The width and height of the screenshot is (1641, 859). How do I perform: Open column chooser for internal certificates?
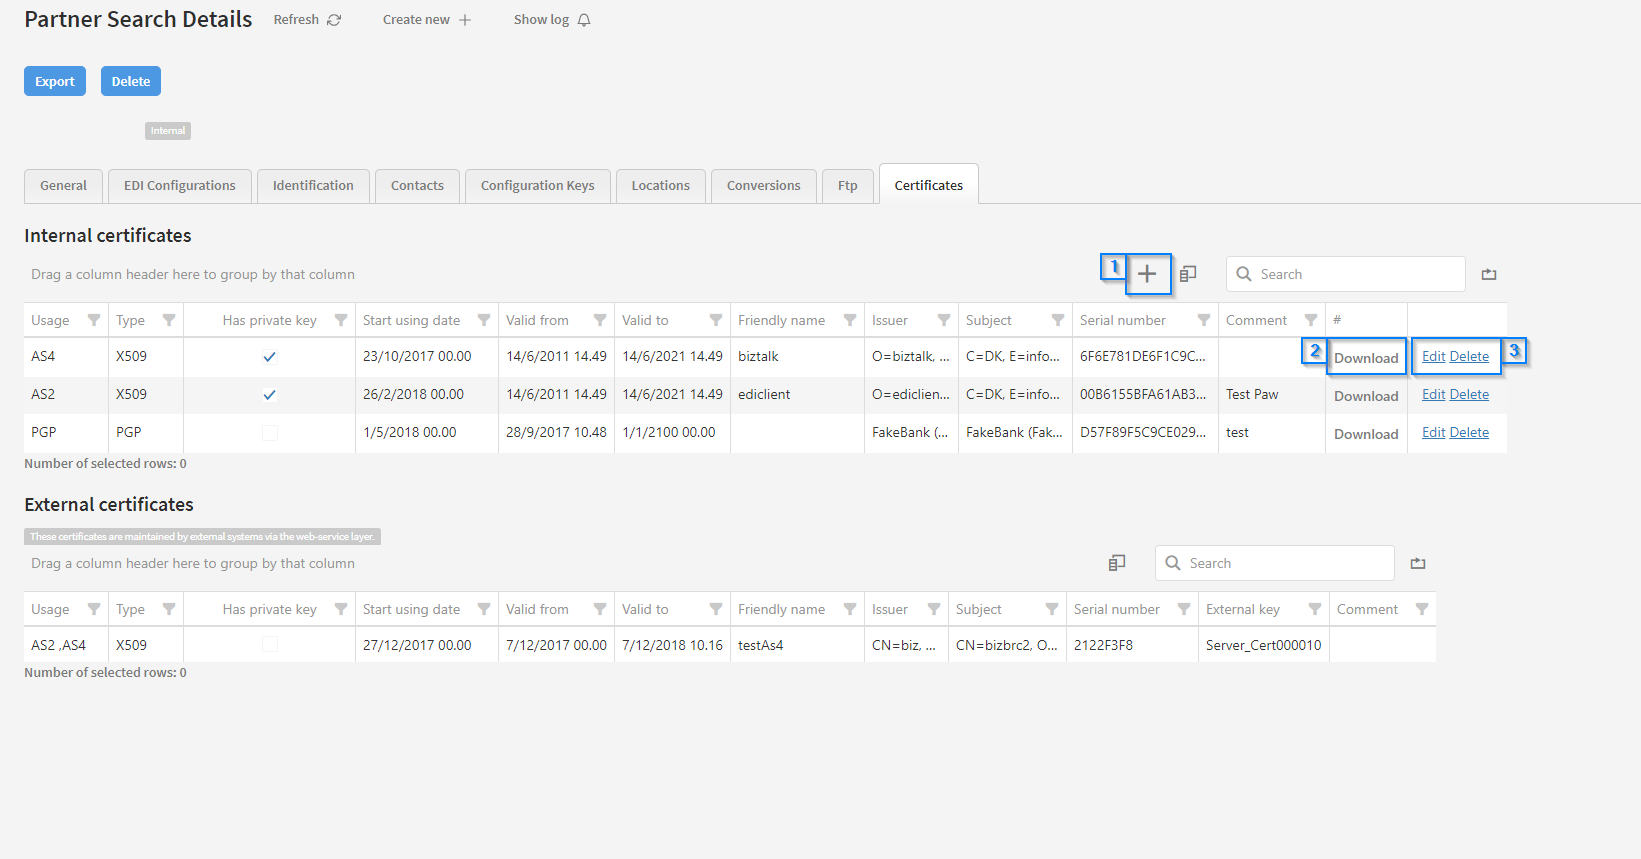1188,274
